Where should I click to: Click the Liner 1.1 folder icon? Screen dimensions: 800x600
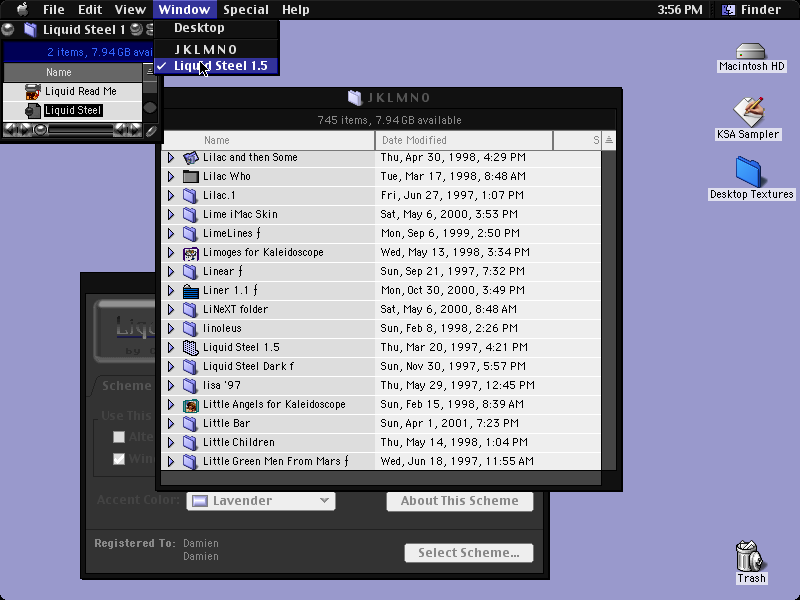[190, 290]
